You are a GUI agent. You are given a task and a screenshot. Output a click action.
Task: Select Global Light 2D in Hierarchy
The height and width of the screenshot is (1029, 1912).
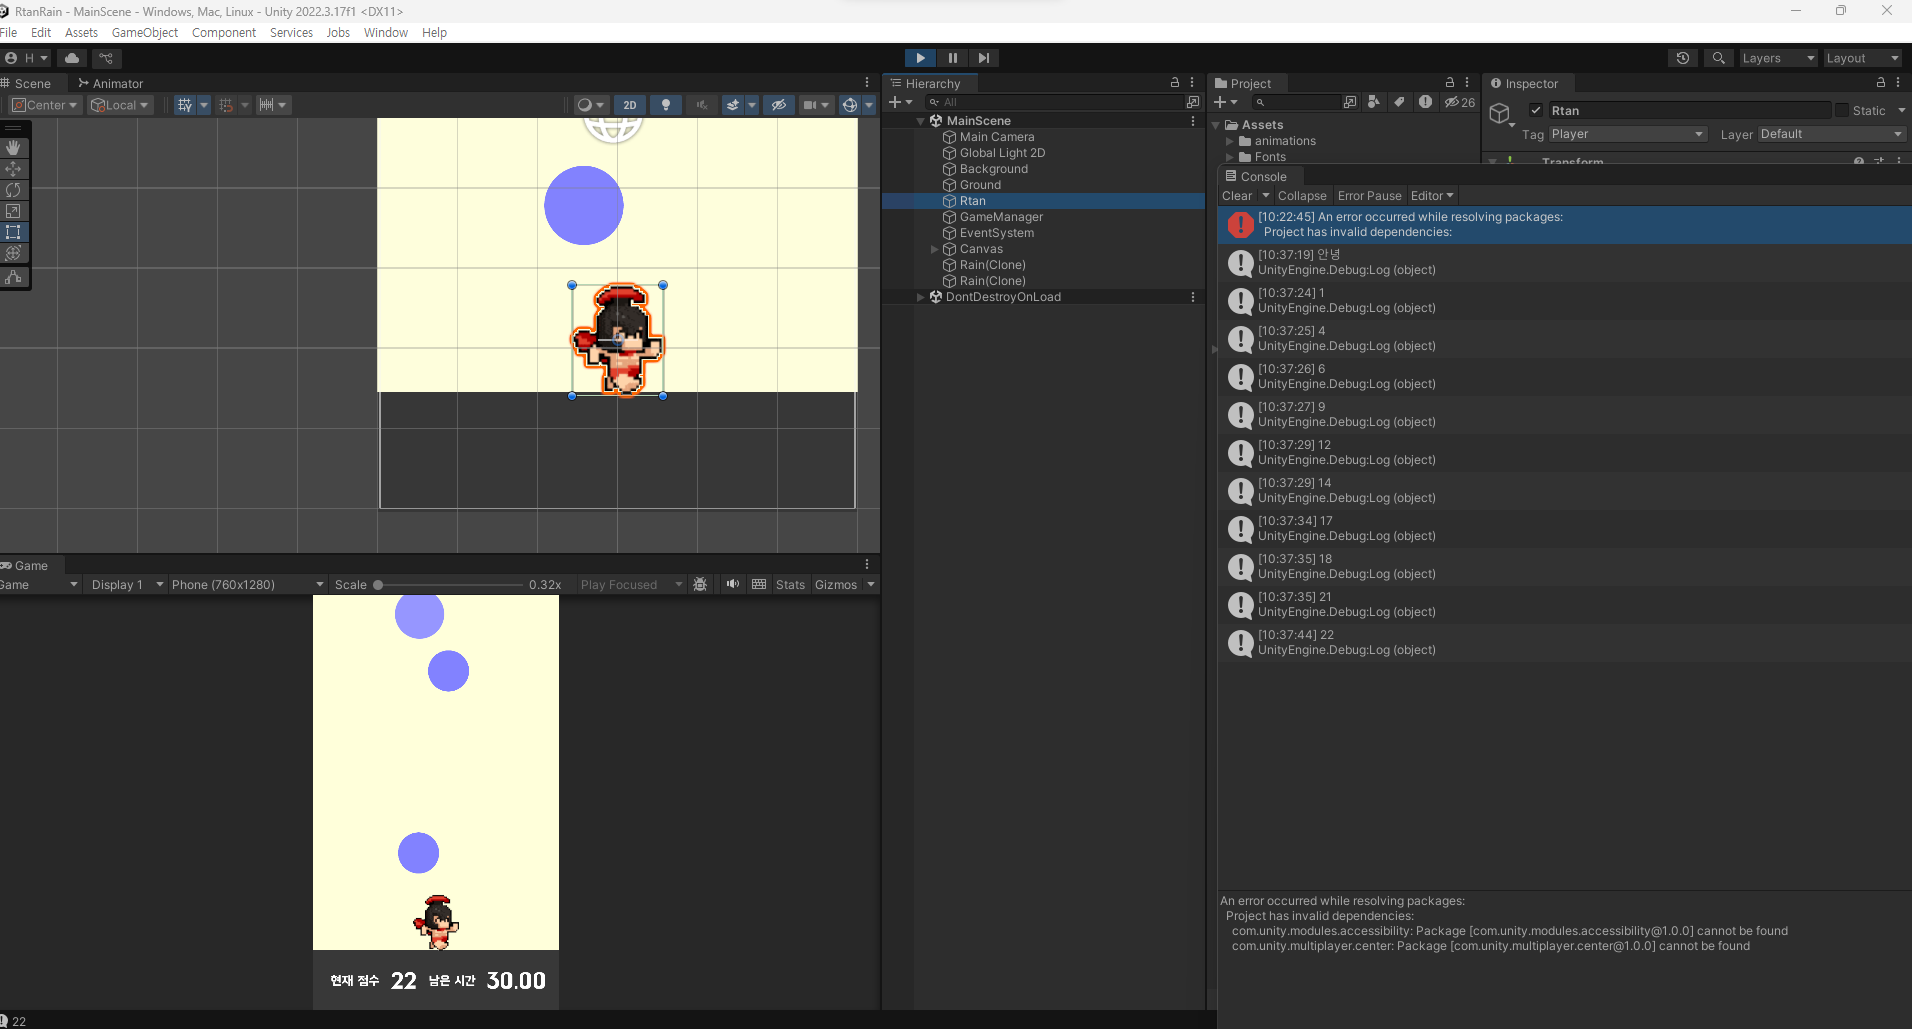tap(1002, 153)
